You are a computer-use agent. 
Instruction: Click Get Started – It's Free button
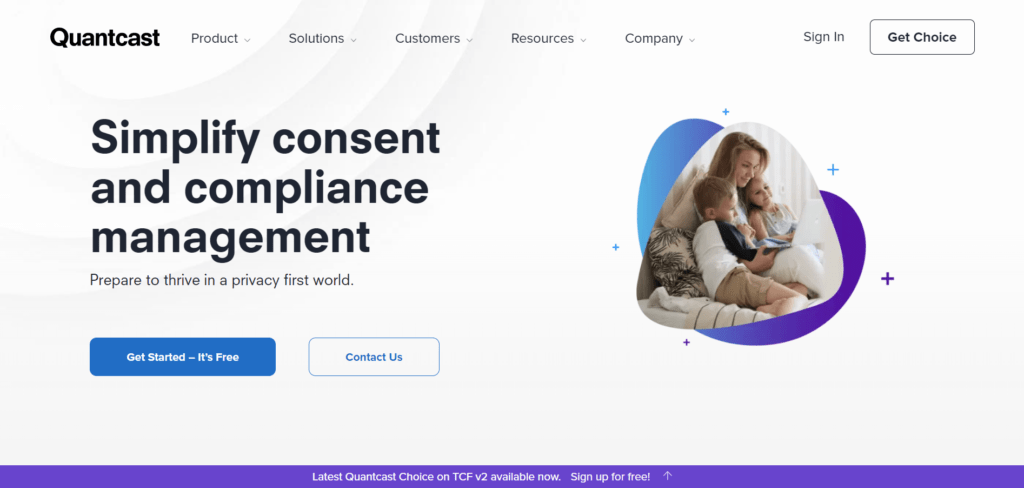[183, 357]
